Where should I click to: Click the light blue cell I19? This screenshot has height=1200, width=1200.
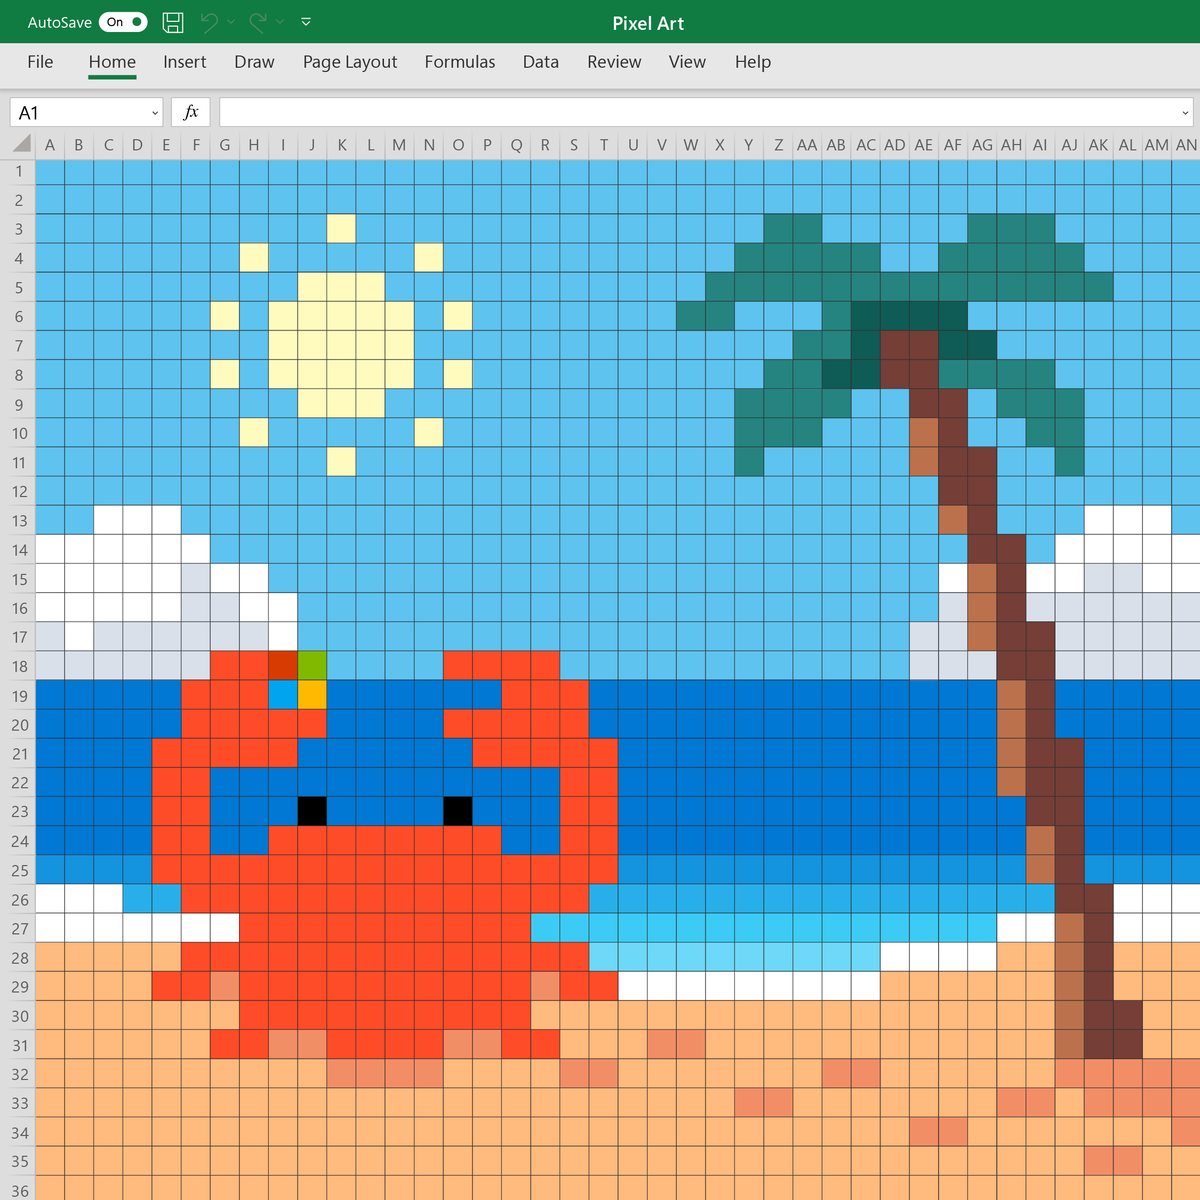(x=283, y=695)
